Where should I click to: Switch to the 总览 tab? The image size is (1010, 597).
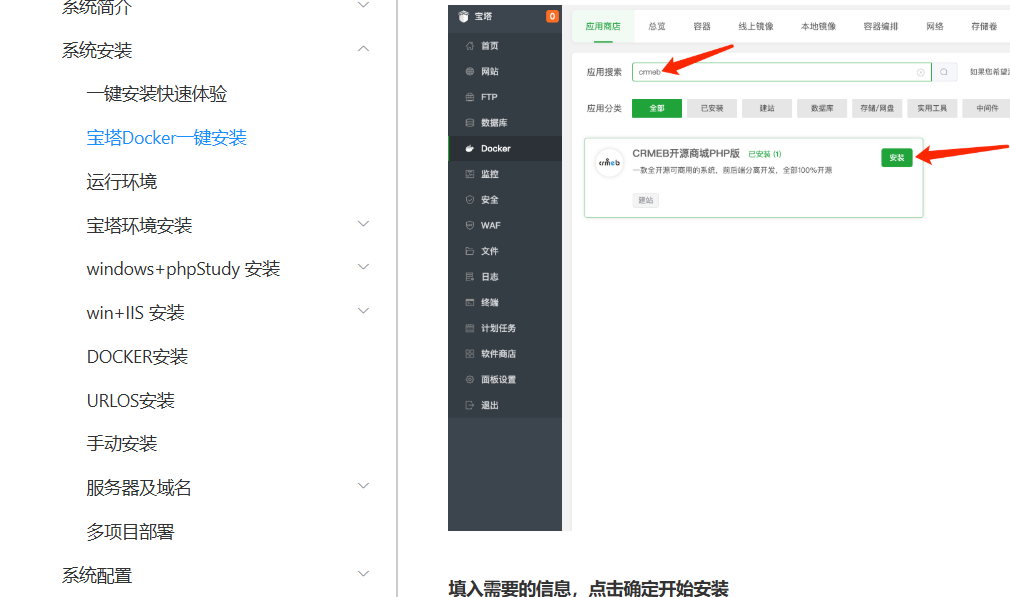coord(657,26)
